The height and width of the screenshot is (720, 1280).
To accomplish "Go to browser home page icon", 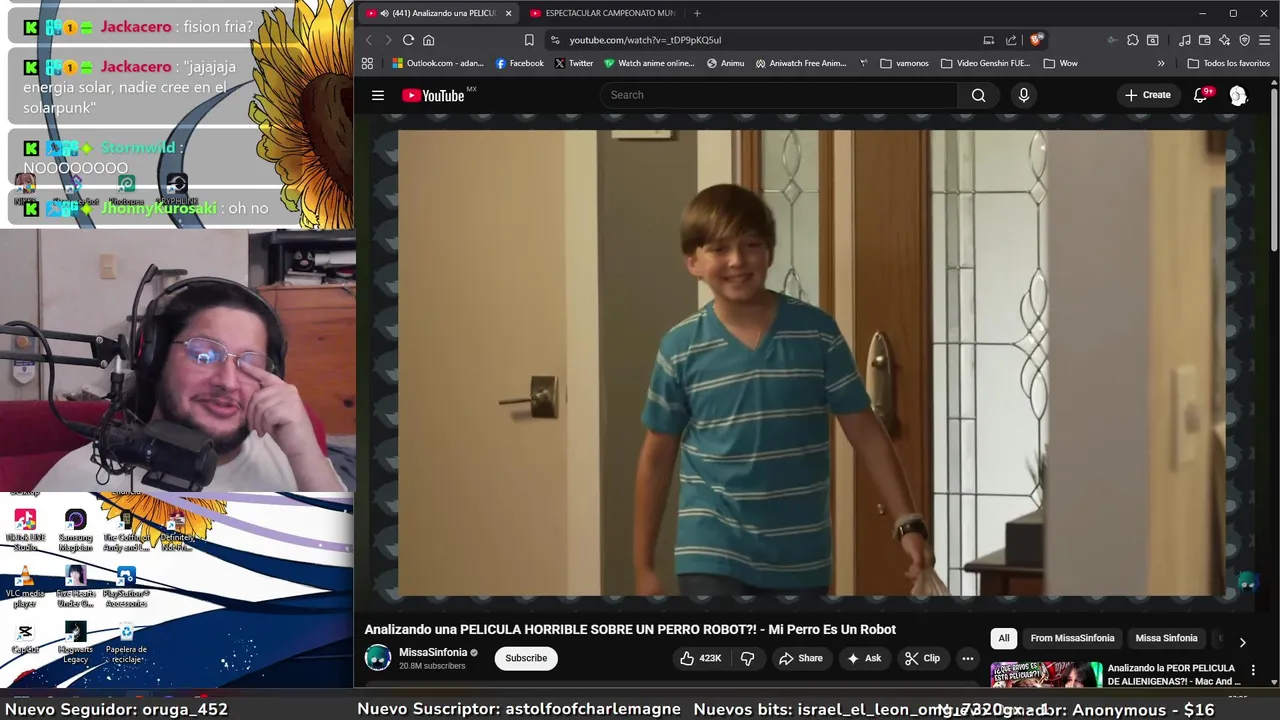I will tap(428, 40).
